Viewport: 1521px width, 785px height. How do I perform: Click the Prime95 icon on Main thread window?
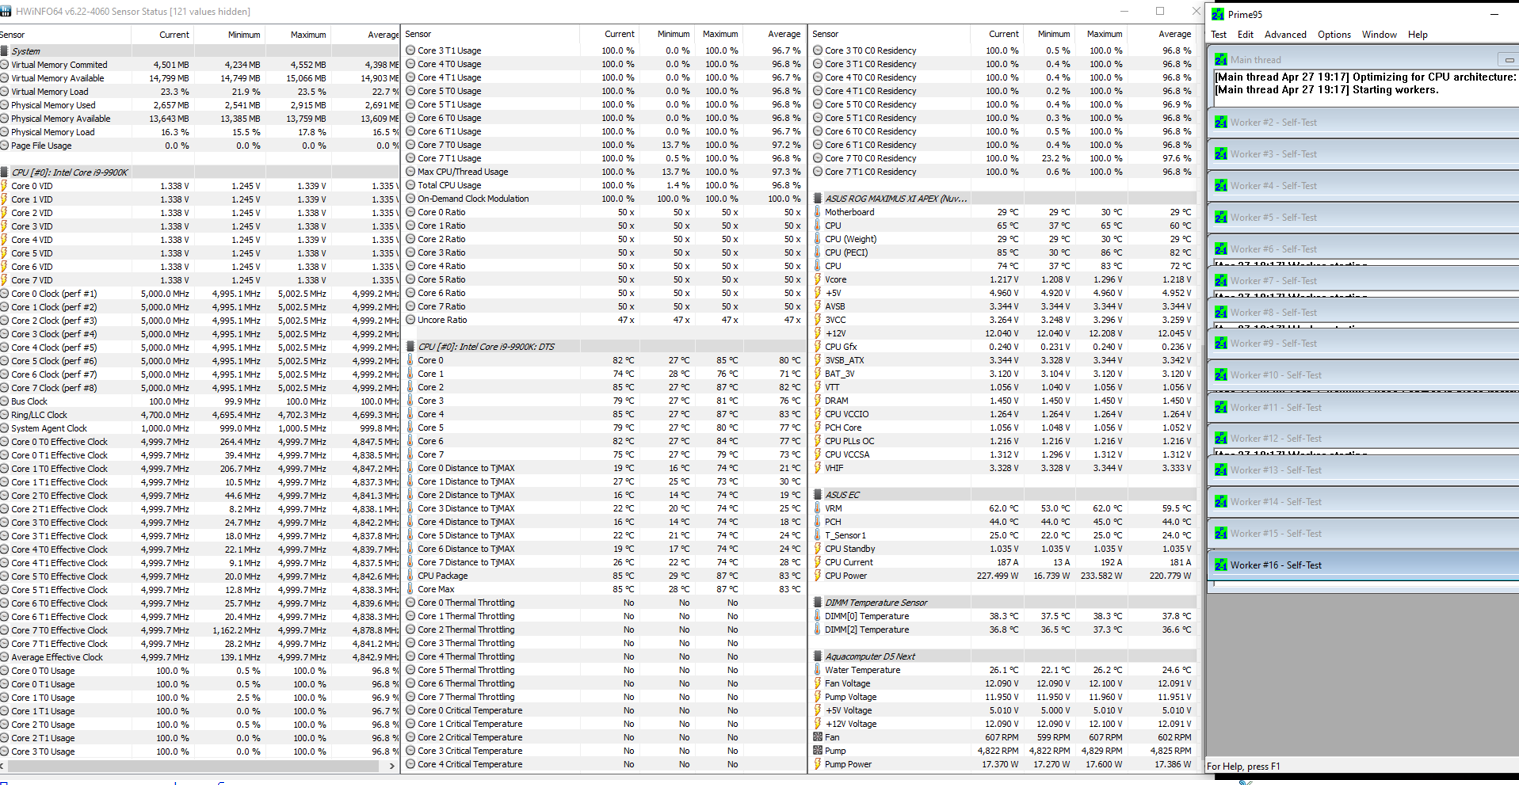tap(1221, 59)
